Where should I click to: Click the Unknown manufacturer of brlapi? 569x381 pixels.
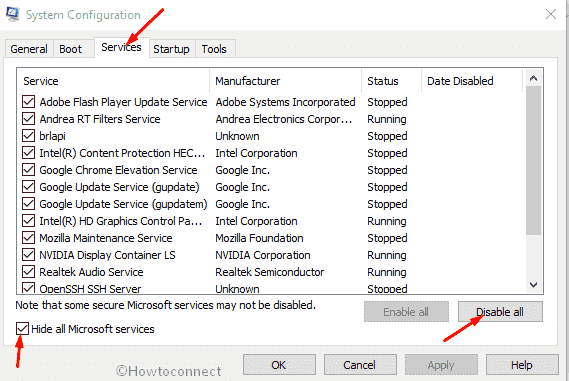point(237,136)
